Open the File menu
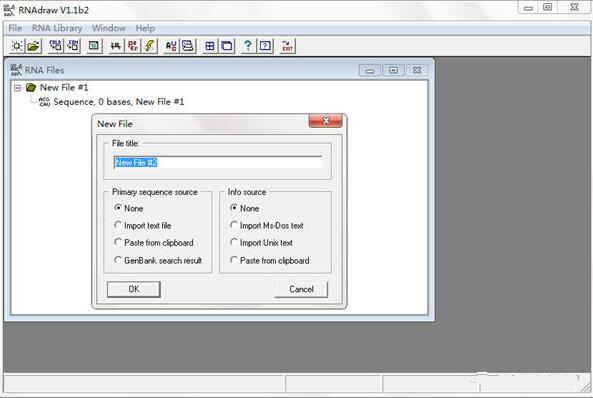Viewport: 593px width, 398px height. [15, 28]
